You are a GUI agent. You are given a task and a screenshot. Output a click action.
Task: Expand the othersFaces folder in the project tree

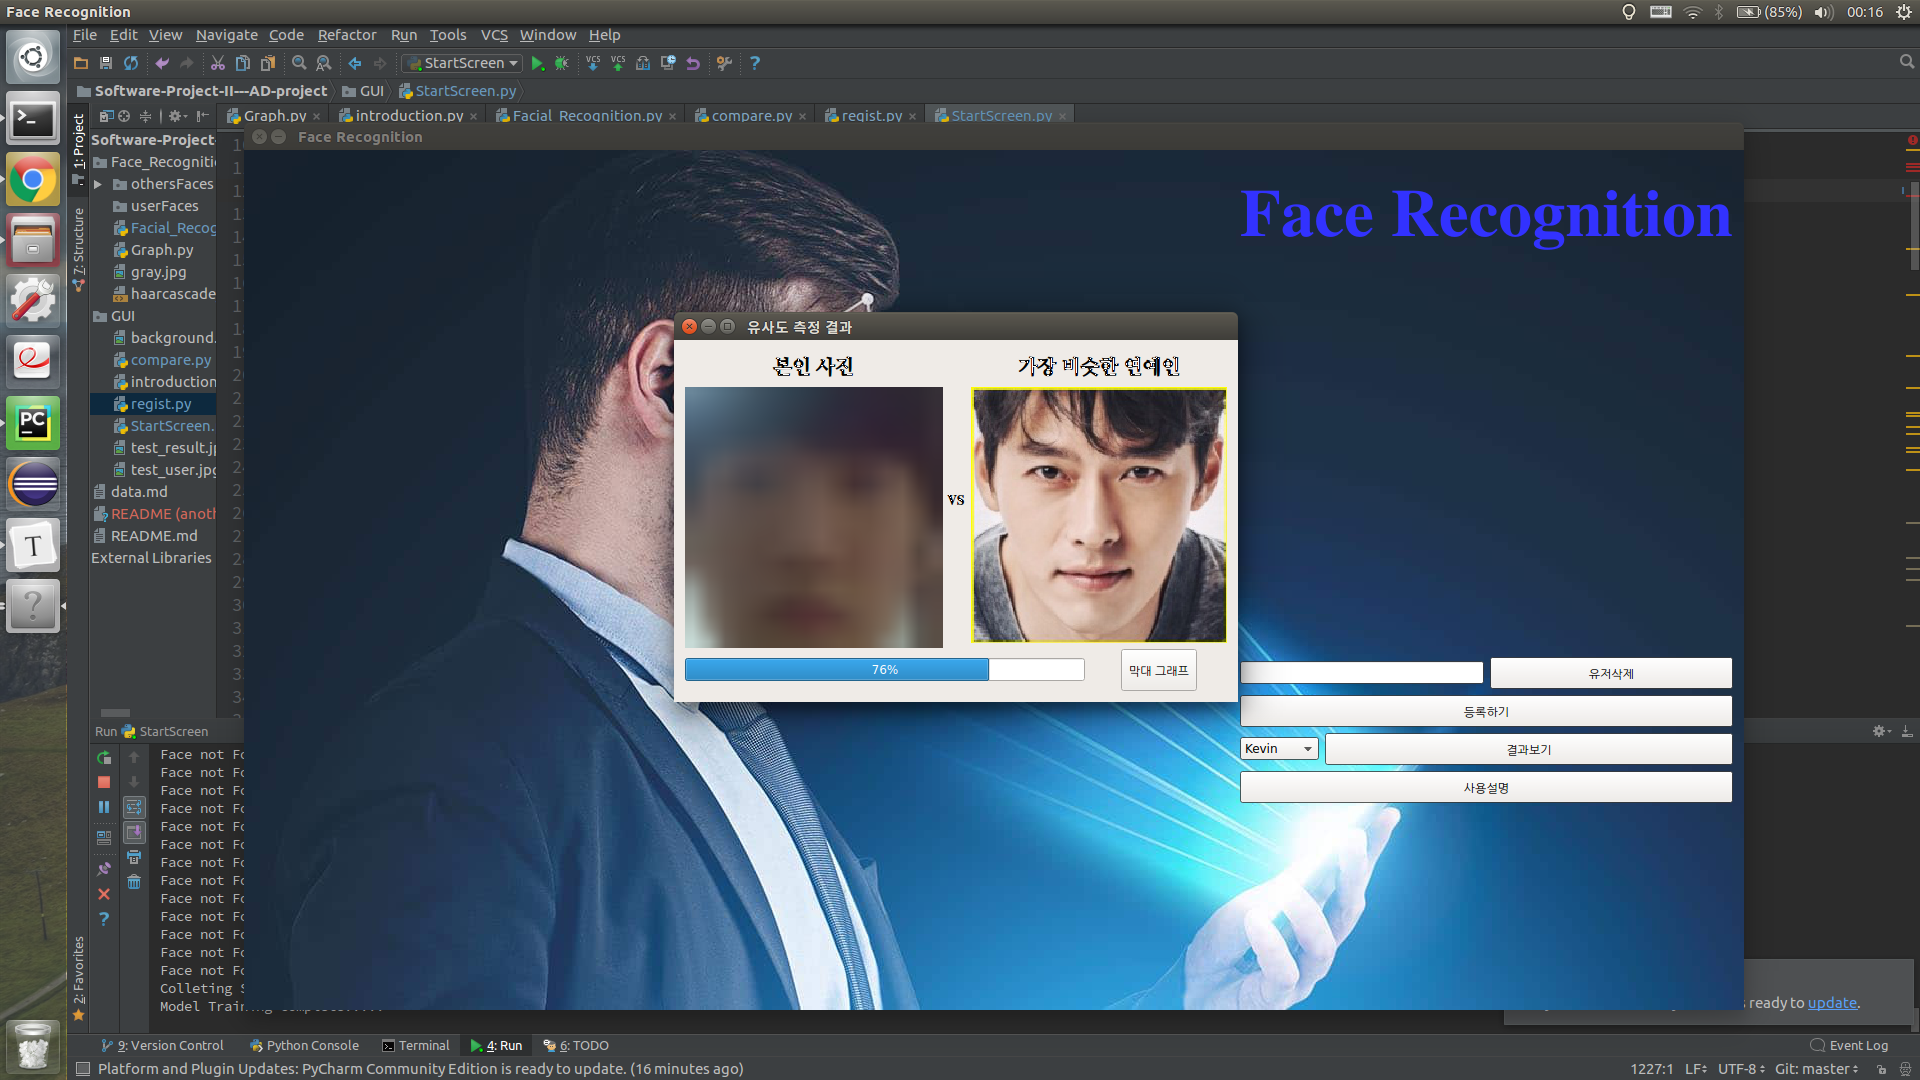pyautogui.click(x=98, y=184)
